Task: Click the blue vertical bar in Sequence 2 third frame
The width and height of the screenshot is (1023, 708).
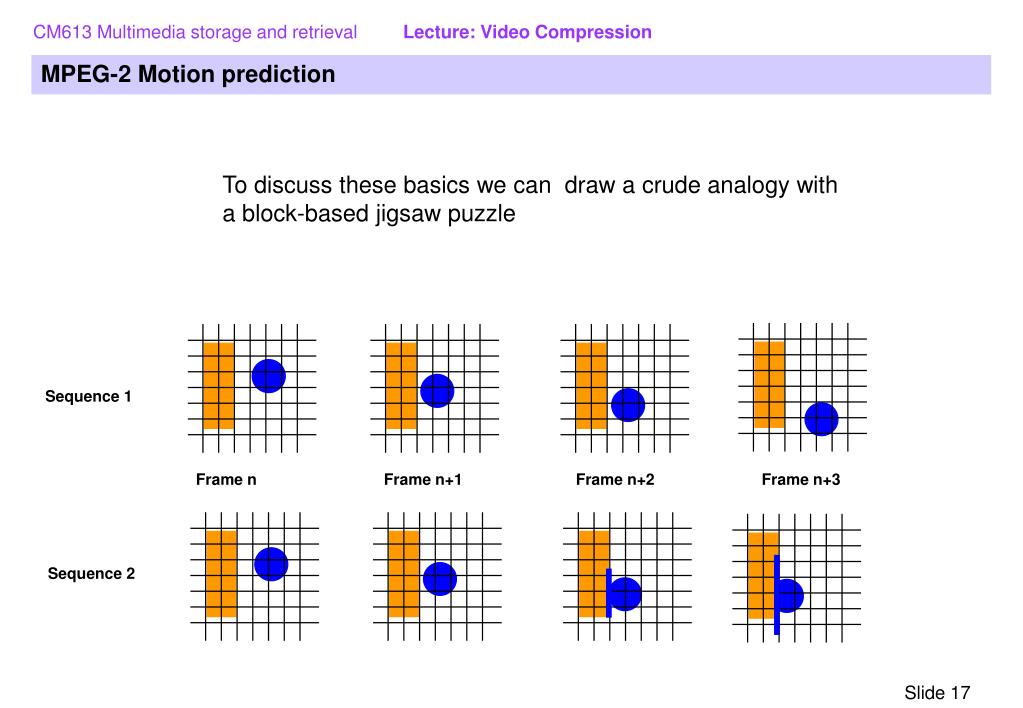Action: click(609, 593)
